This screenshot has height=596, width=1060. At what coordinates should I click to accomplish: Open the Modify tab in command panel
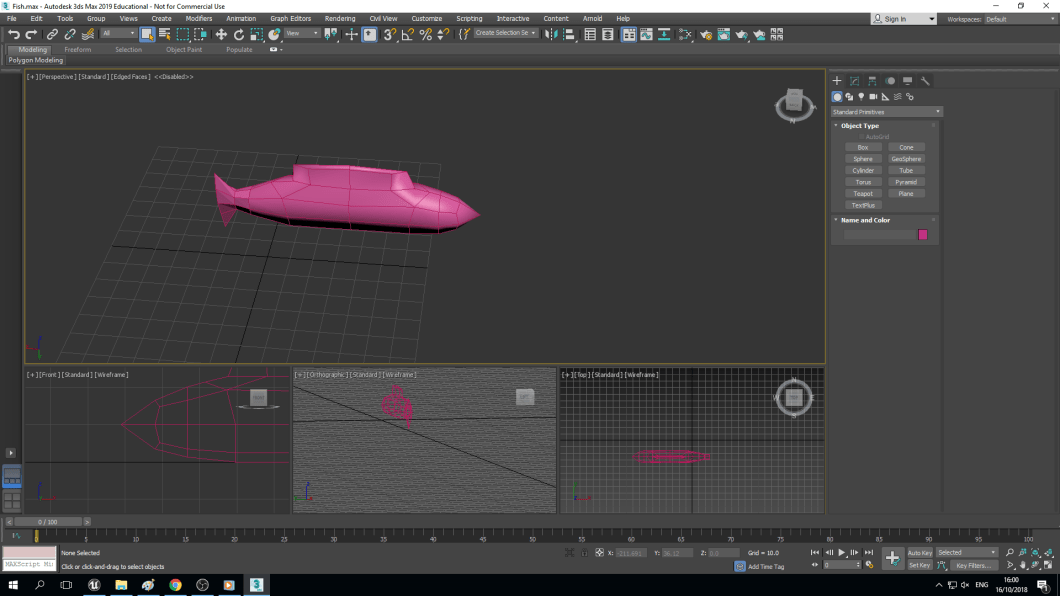pyautogui.click(x=854, y=81)
